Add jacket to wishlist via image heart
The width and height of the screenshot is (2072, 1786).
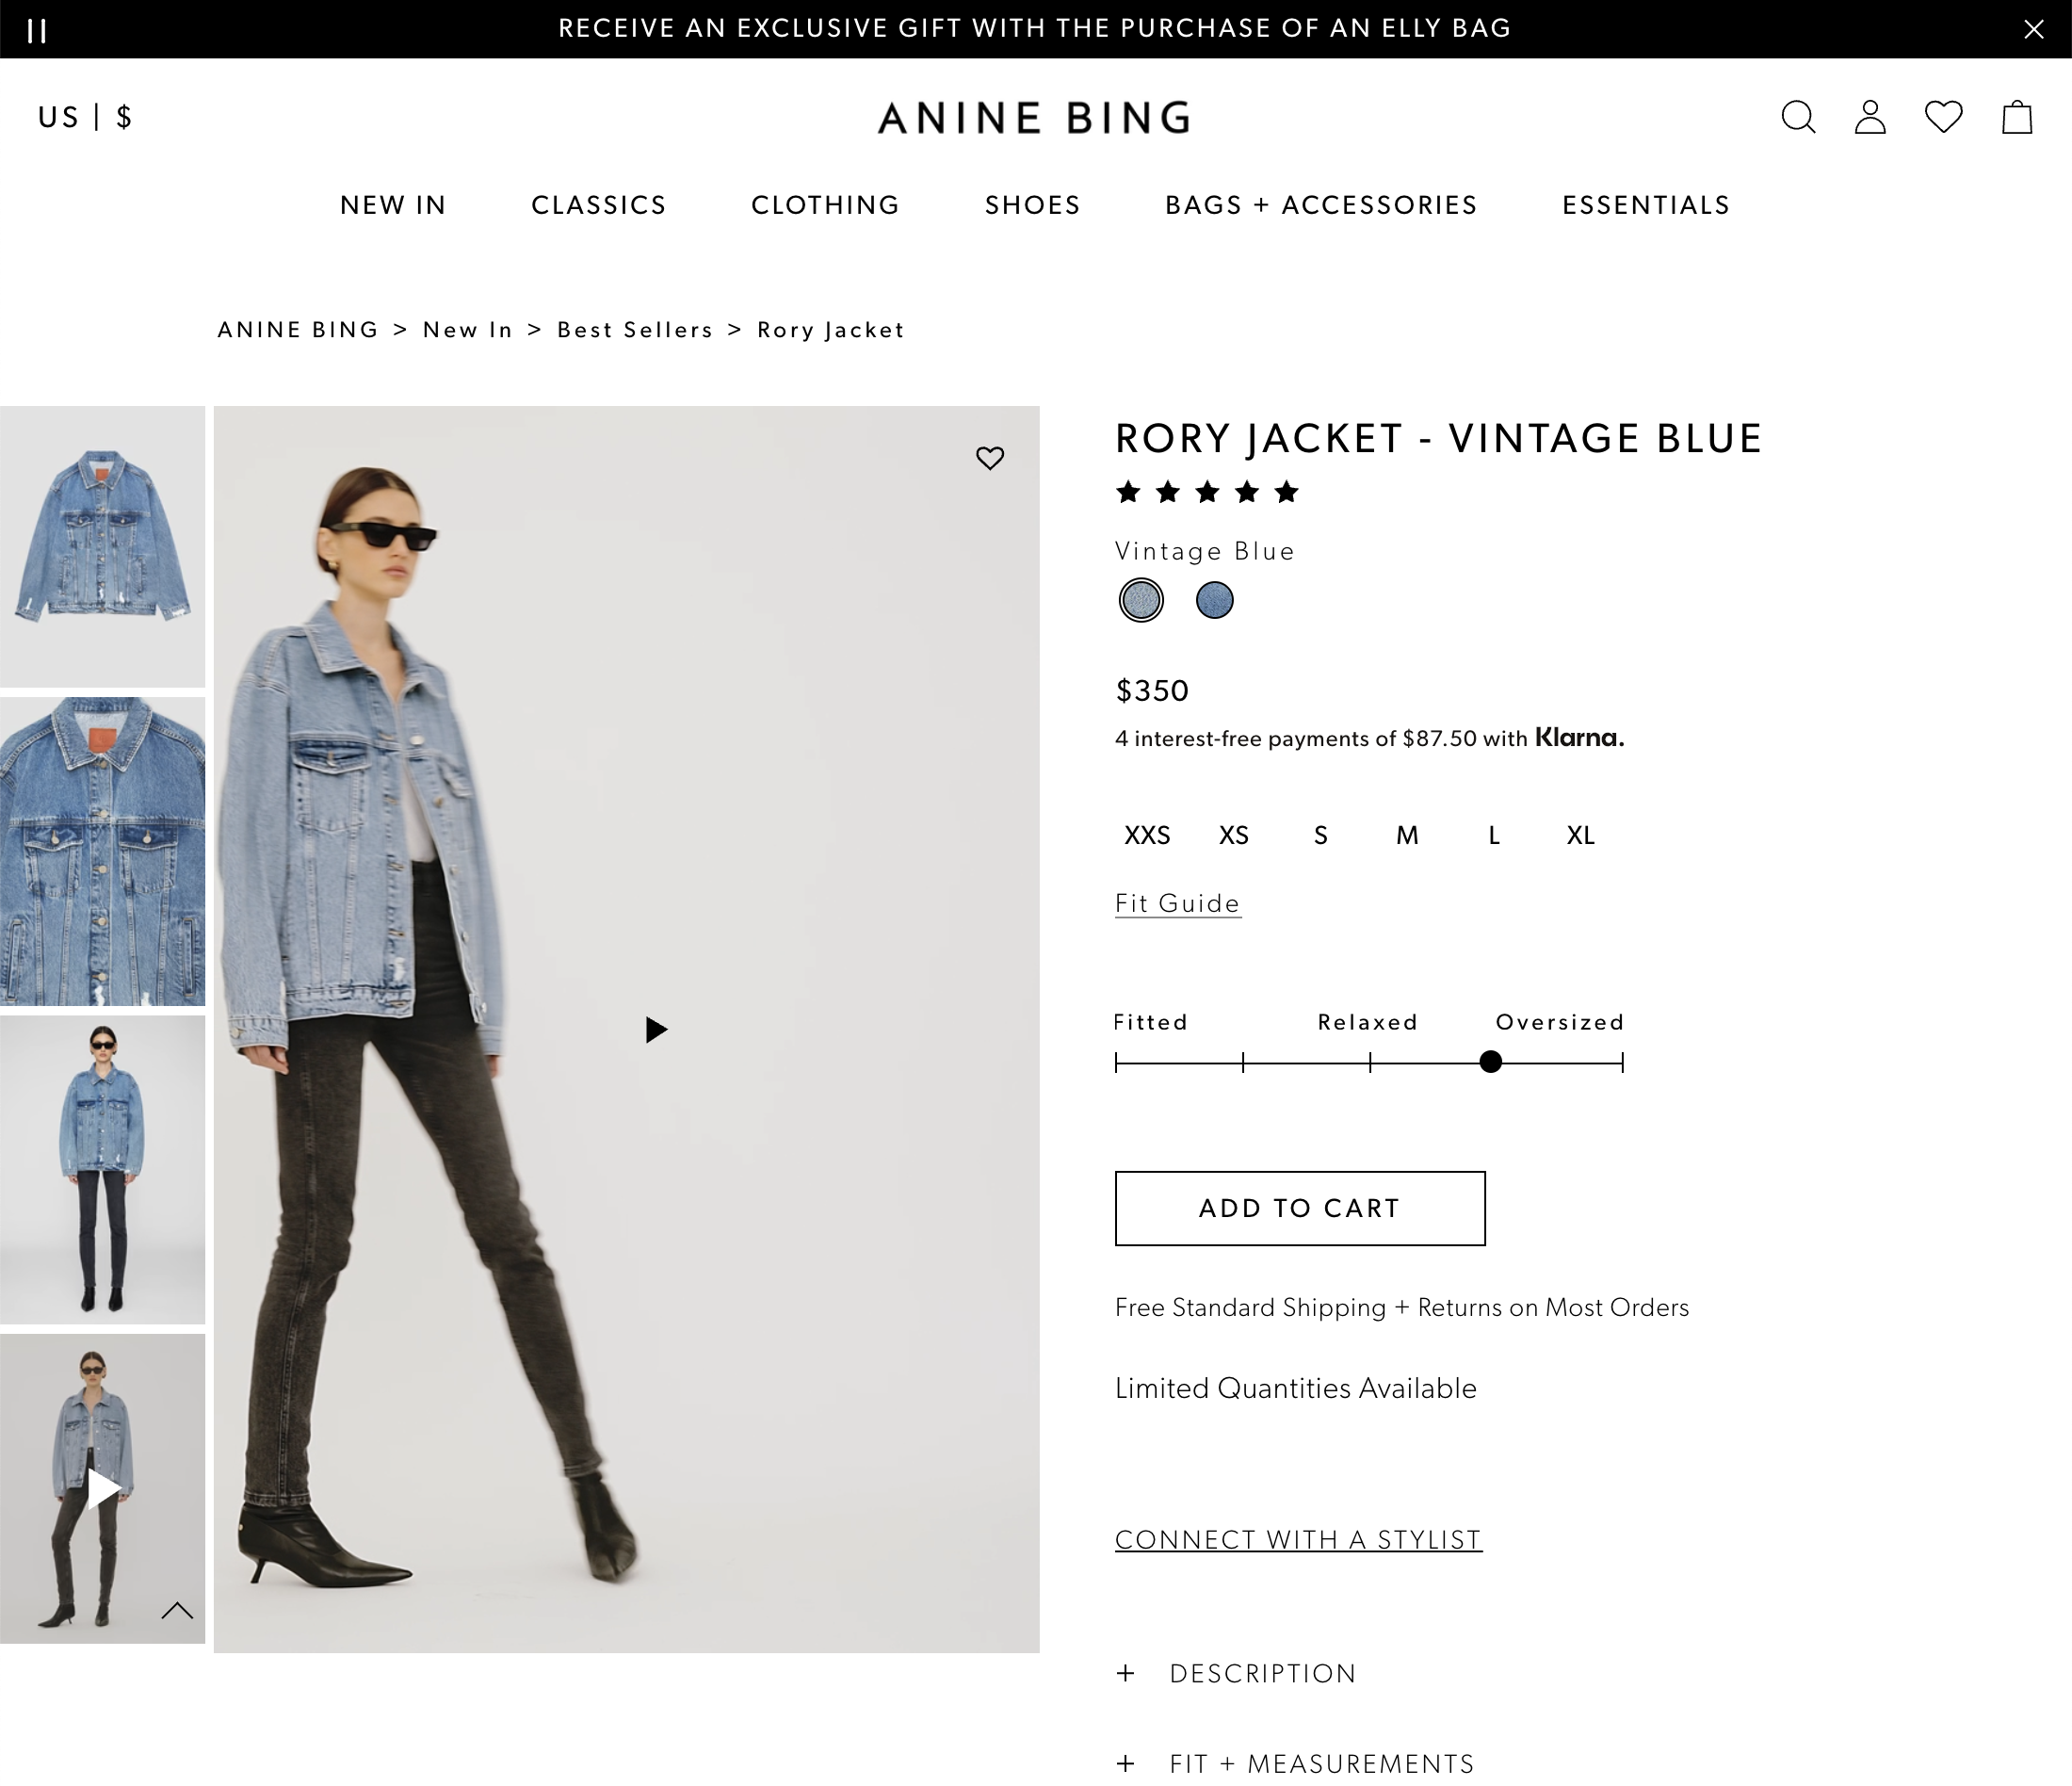989,457
